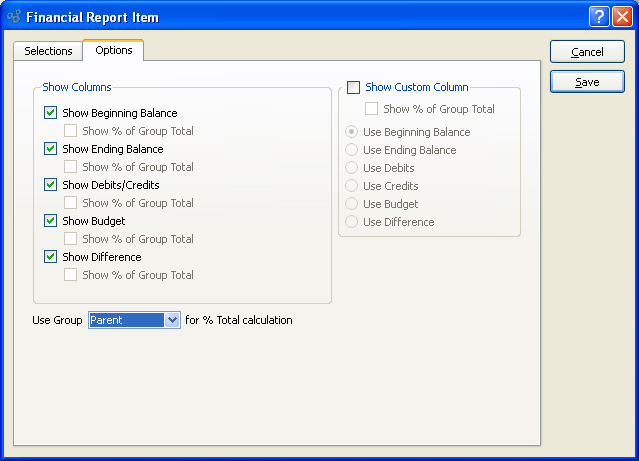Viewport: 639px width, 461px height.
Task: Switch to the Selections tab
Action: click(x=48, y=51)
